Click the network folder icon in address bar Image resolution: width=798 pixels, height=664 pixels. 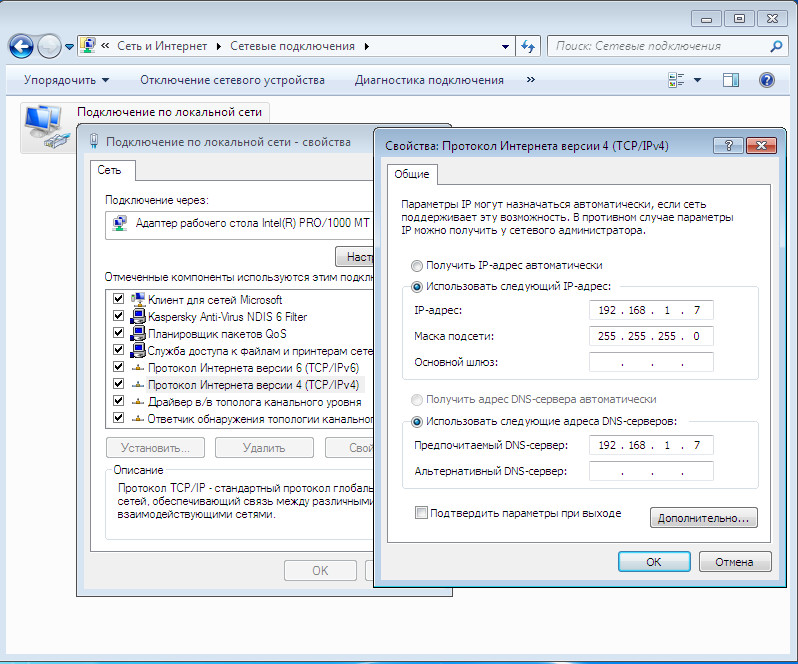[88, 45]
